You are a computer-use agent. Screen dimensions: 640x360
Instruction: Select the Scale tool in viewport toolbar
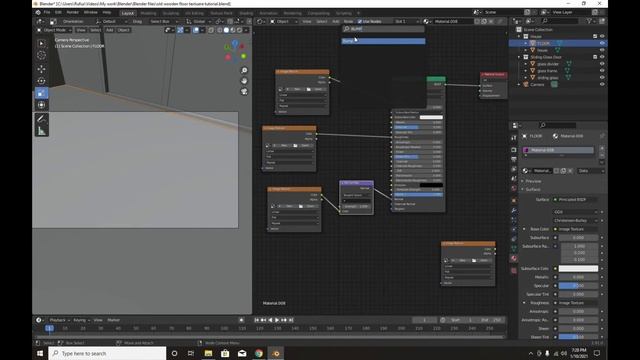41,93
